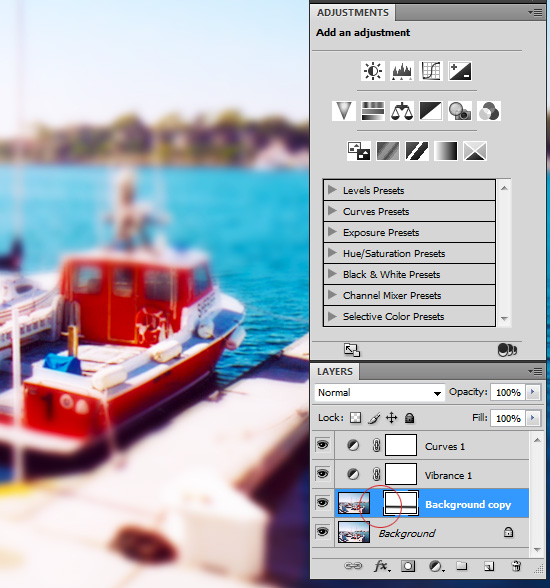Expand Black & White Presets
550x588 pixels.
[x=331, y=274]
